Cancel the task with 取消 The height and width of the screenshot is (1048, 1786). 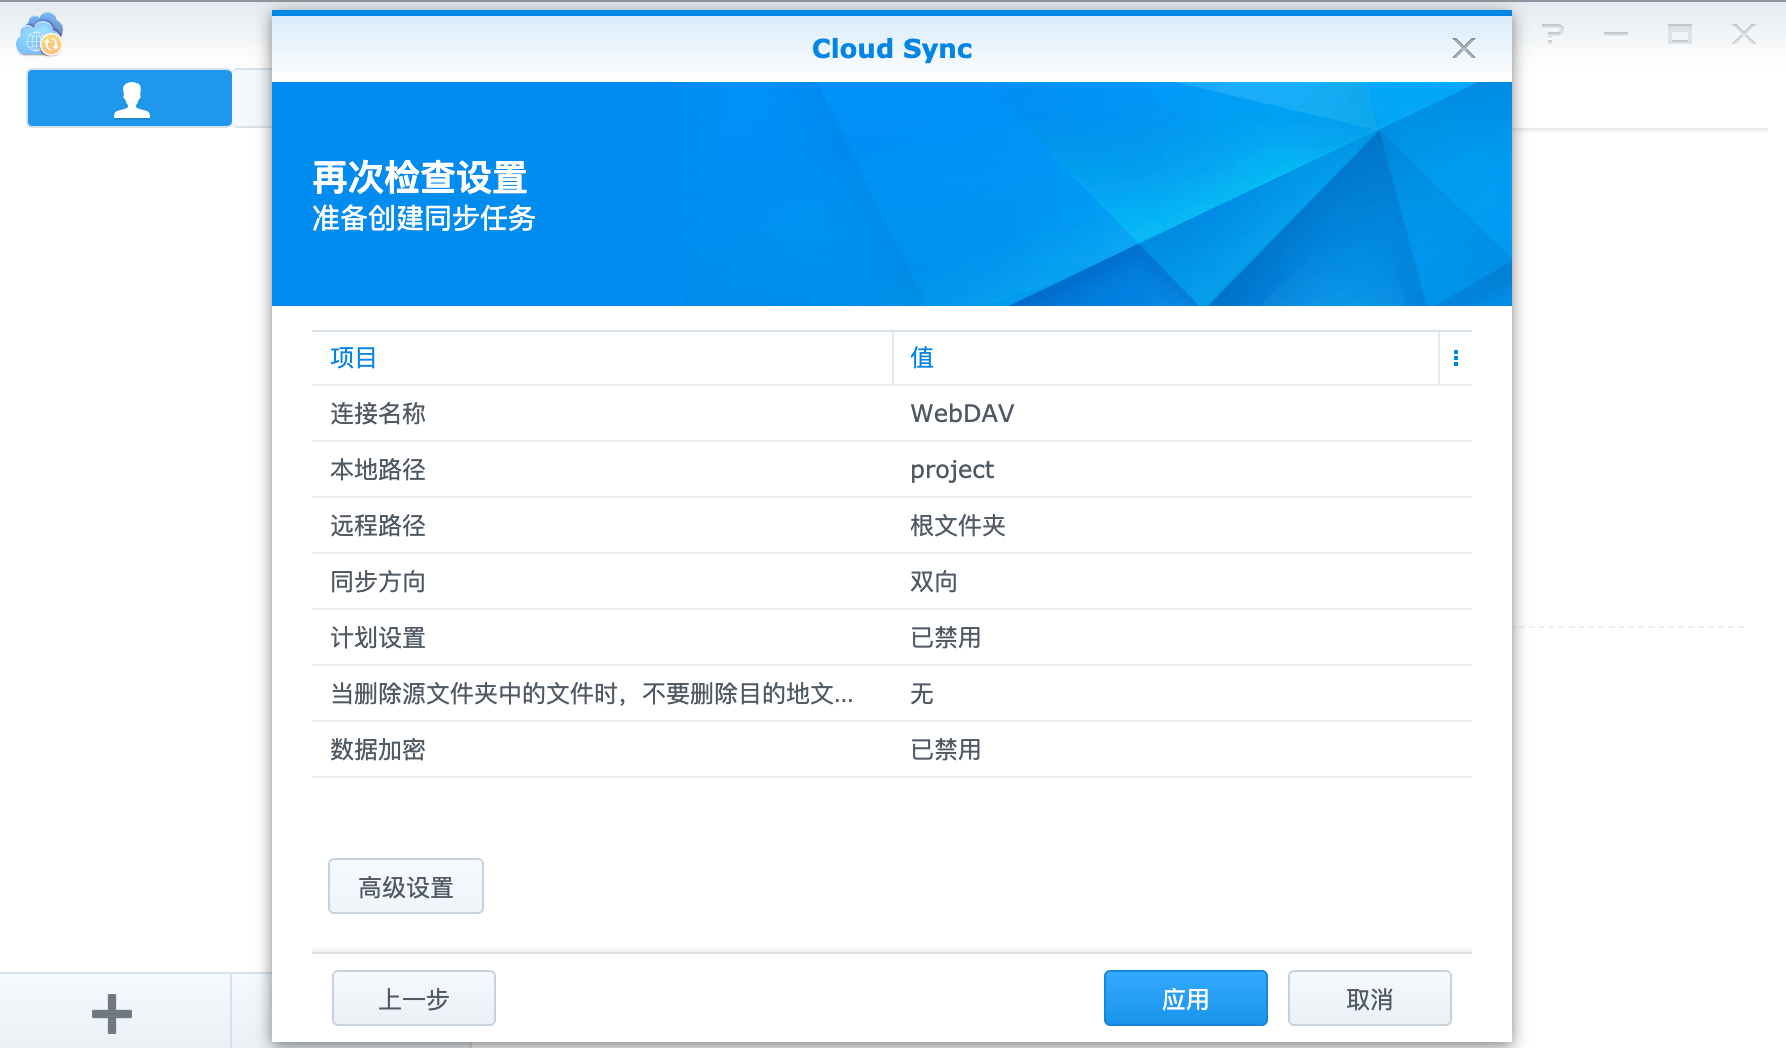1369,997
